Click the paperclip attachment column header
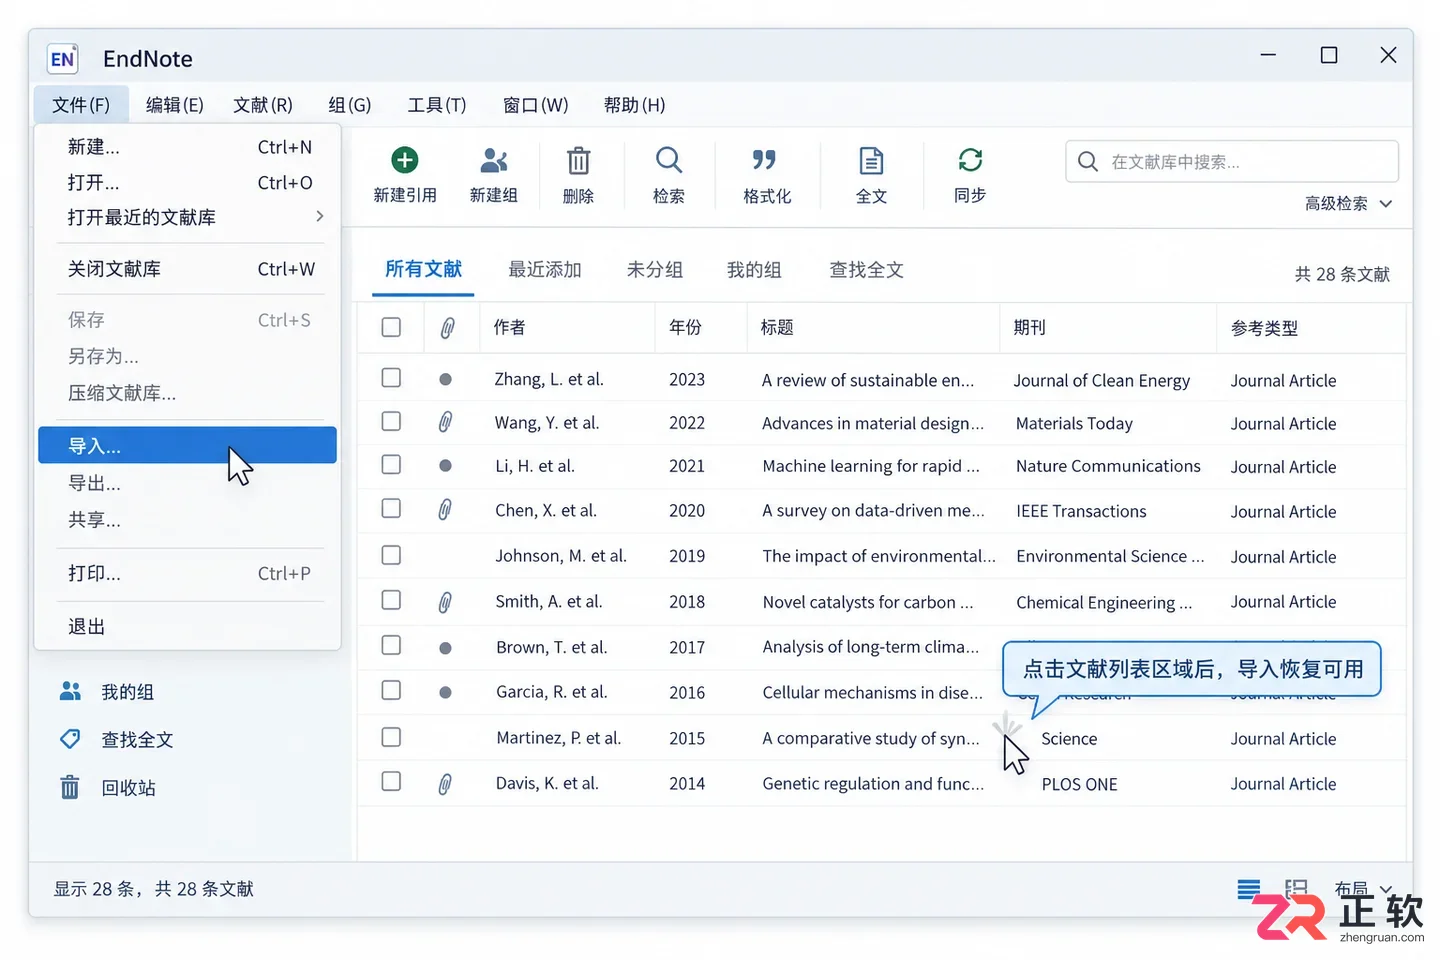1440x960 pixels. (447, 328)
